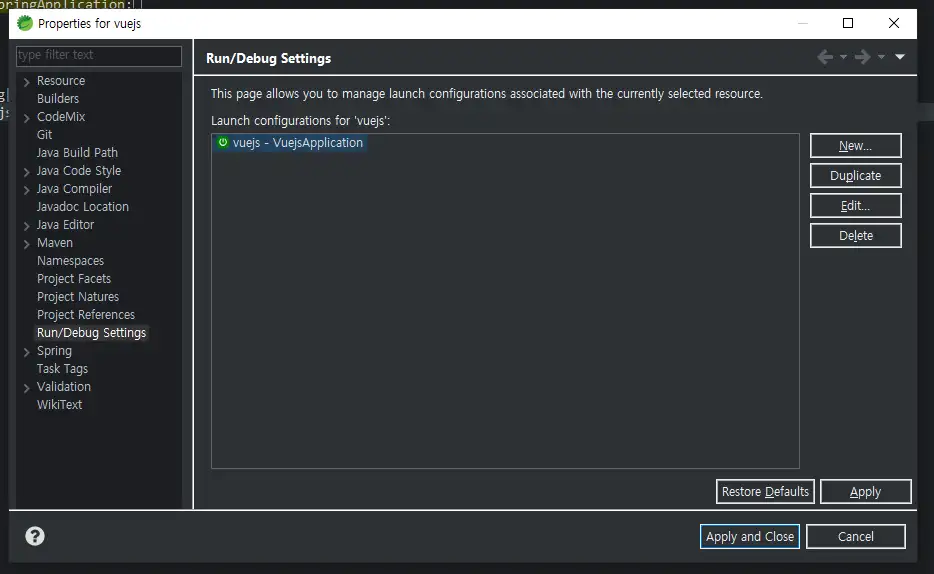Open the Task Tags page
The width and height of the screenshot is (934, 574).
click(62, 369)
